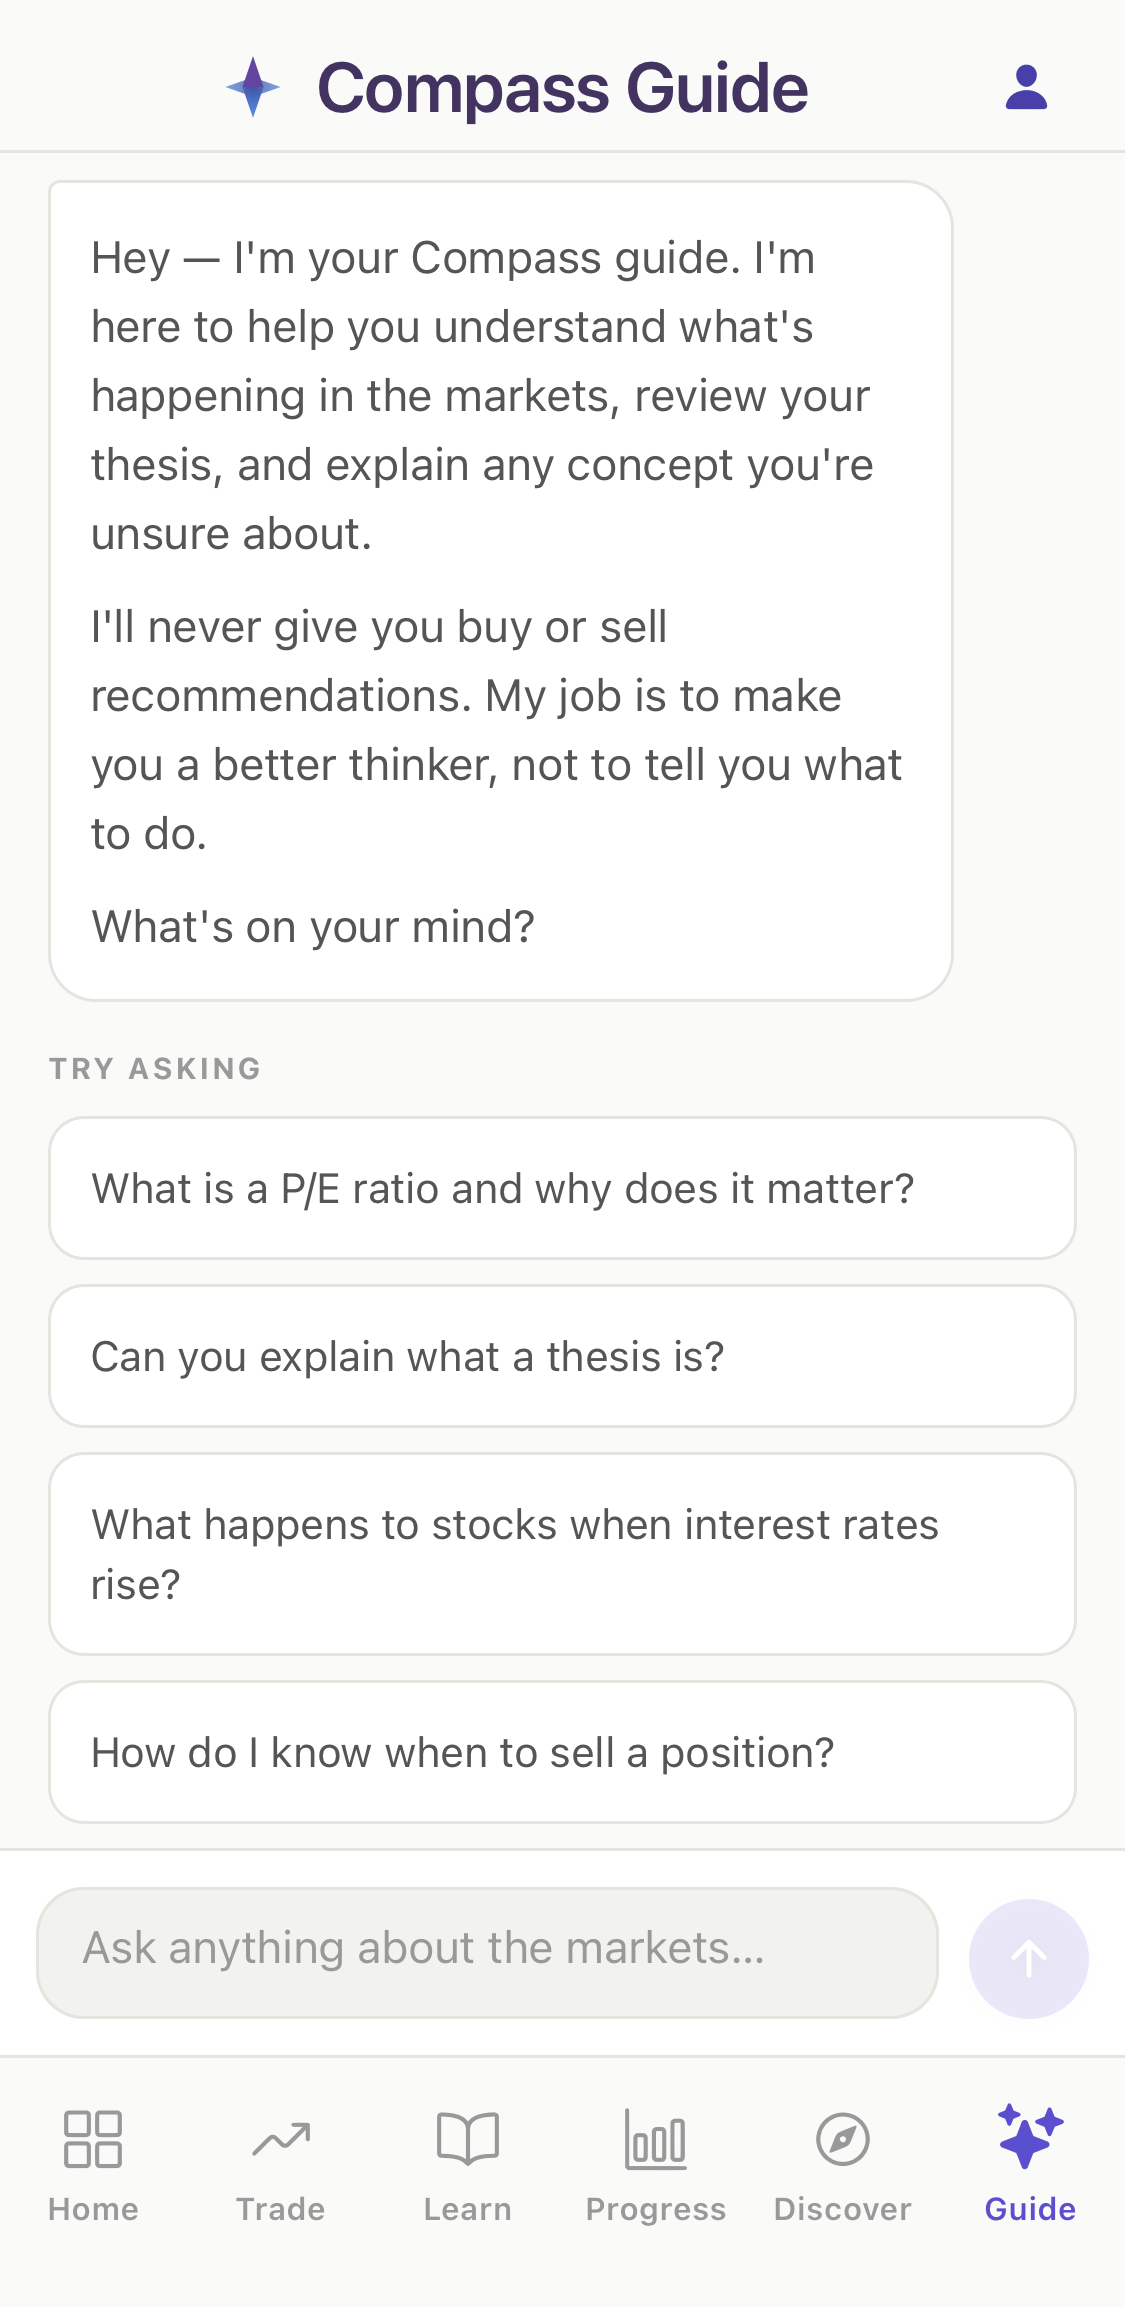
Task: Switch to the Trade tab label
Action: point(281,2209)
